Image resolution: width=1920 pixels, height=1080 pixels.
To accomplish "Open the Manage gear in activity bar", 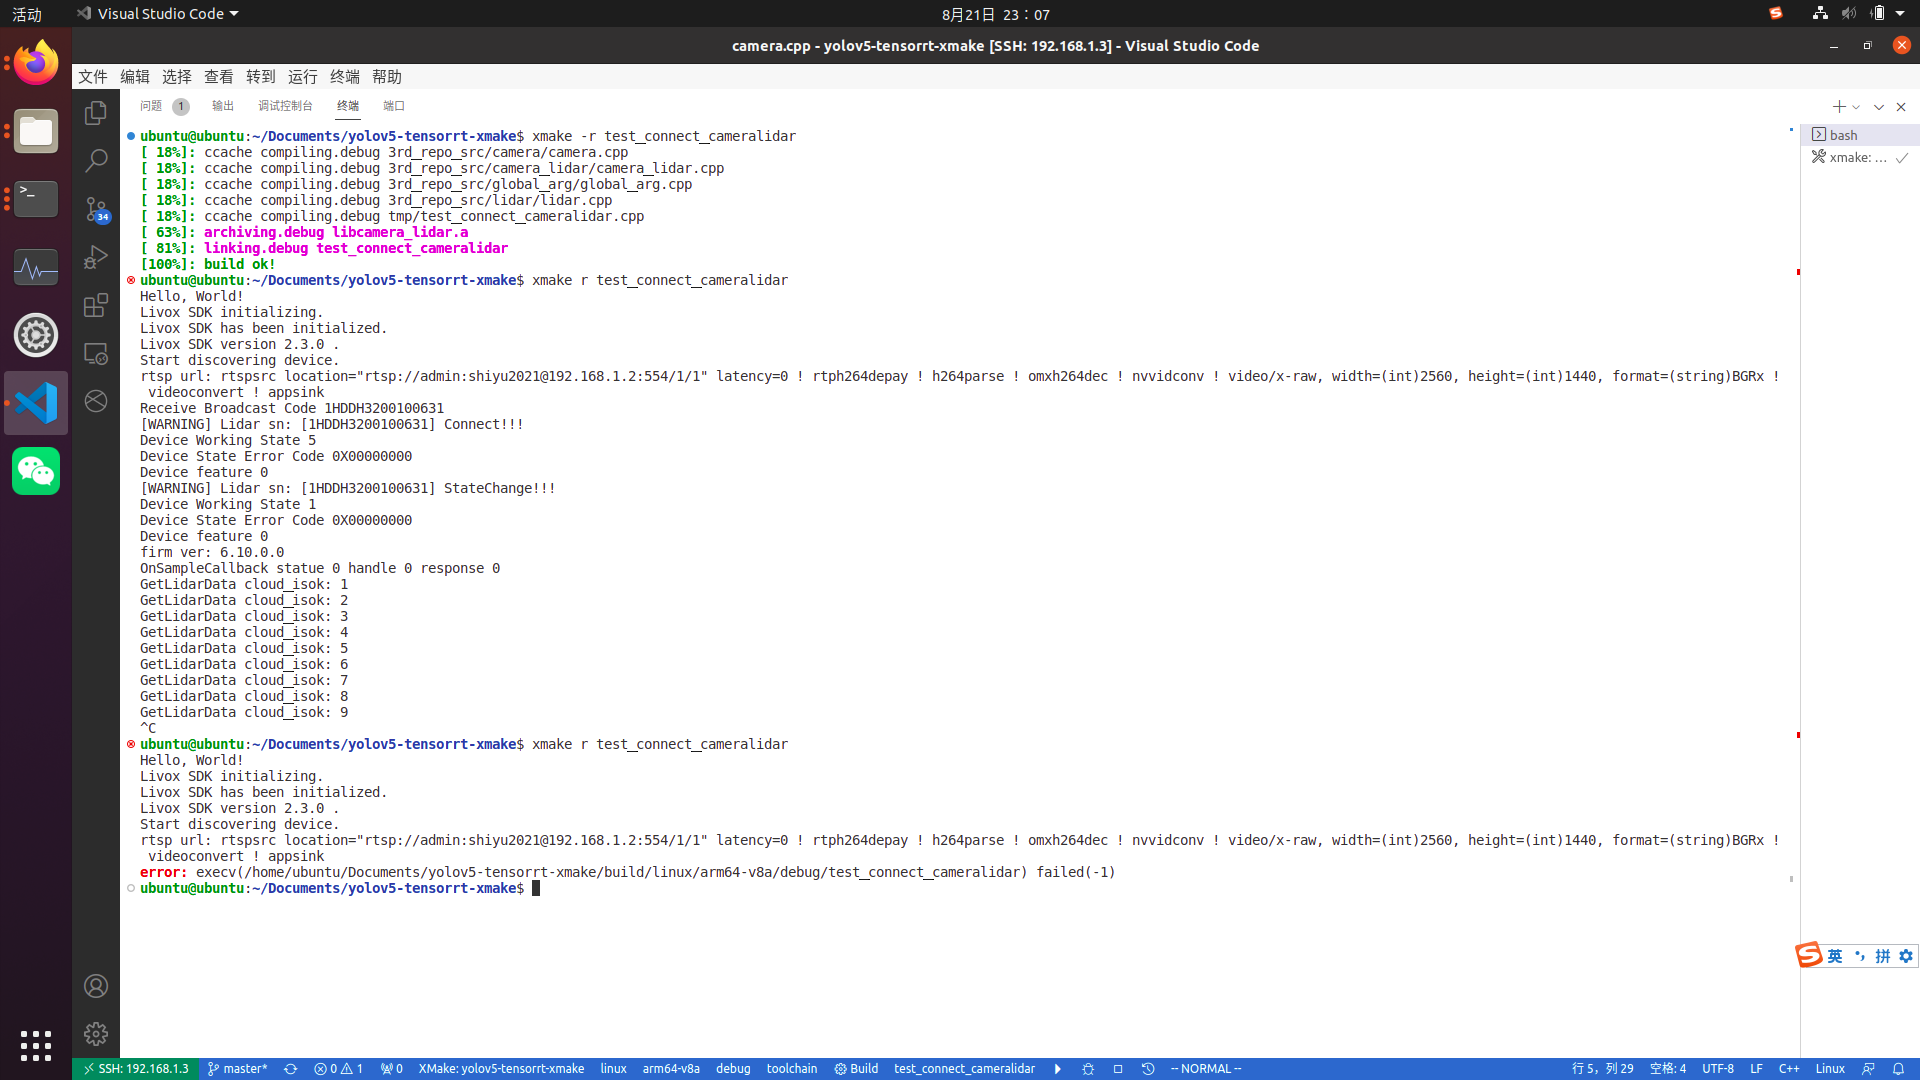I will (96, 1033).
